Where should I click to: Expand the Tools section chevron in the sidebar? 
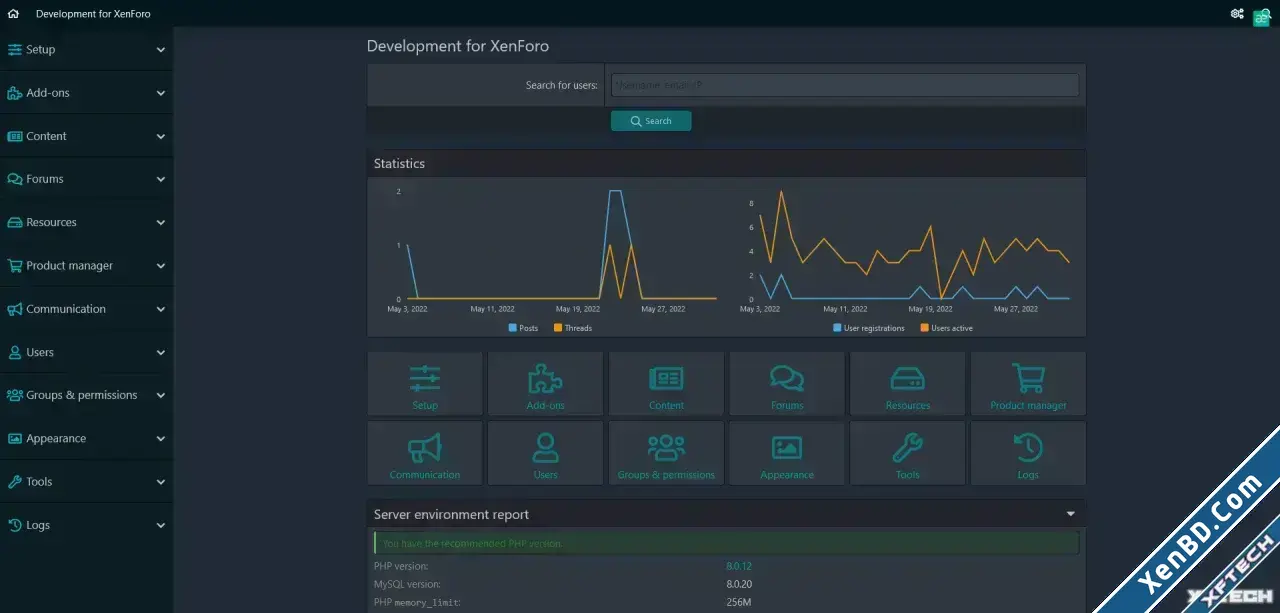point(161,482)
